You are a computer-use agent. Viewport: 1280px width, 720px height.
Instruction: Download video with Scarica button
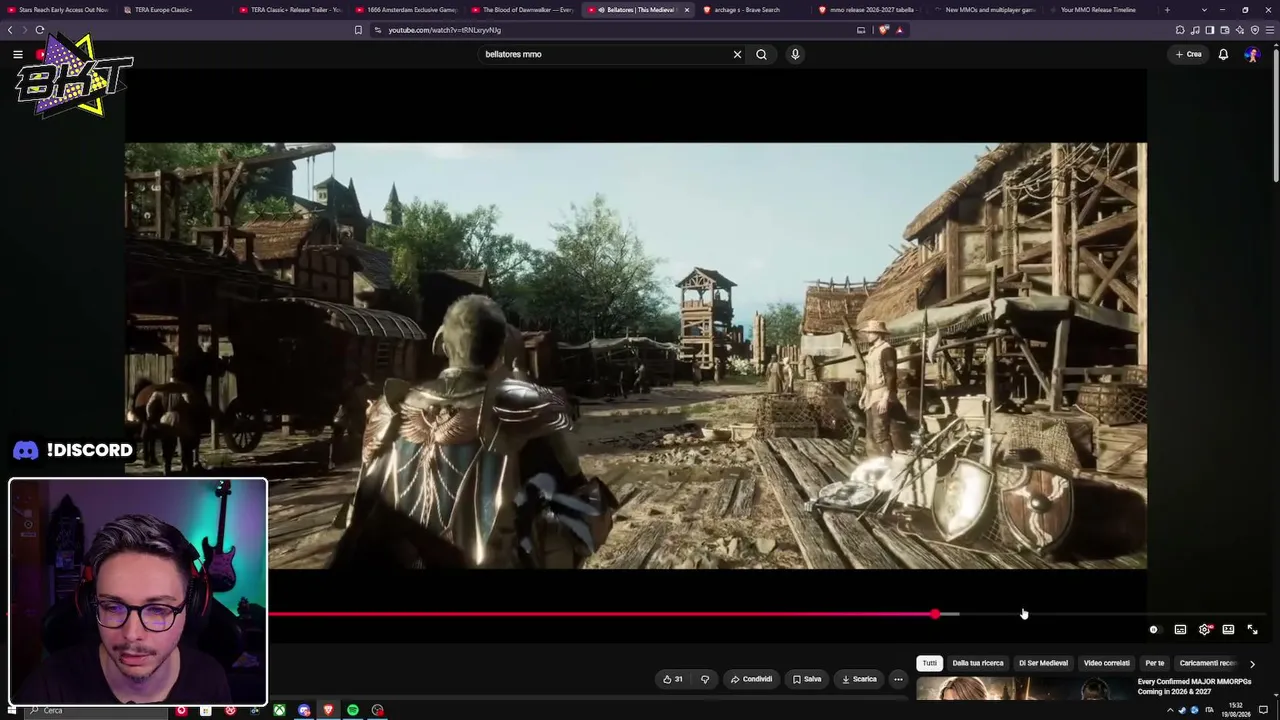click(859, 679)
